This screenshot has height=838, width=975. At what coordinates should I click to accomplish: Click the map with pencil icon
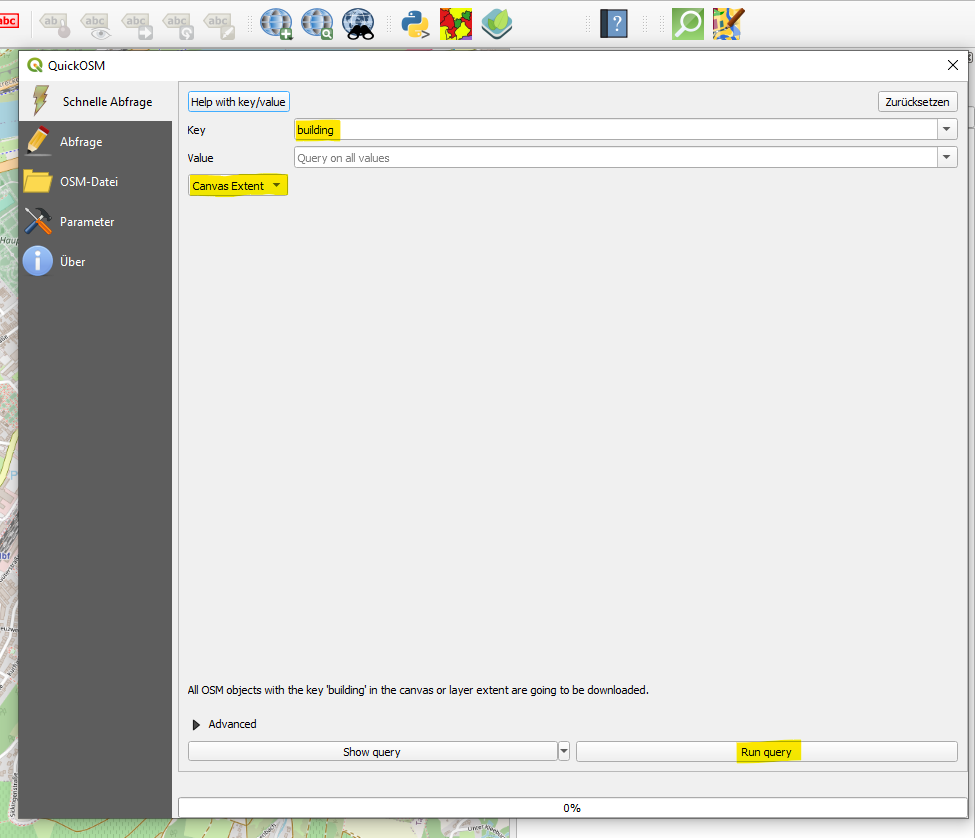(728, 24)
